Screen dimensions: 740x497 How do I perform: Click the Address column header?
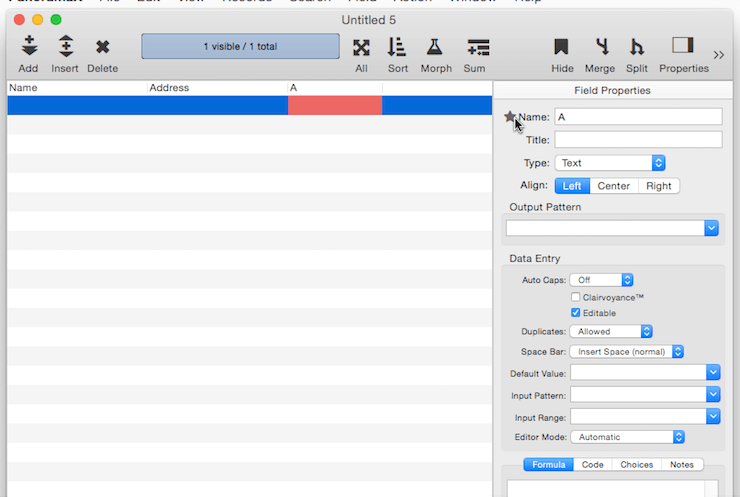(218, 88)
